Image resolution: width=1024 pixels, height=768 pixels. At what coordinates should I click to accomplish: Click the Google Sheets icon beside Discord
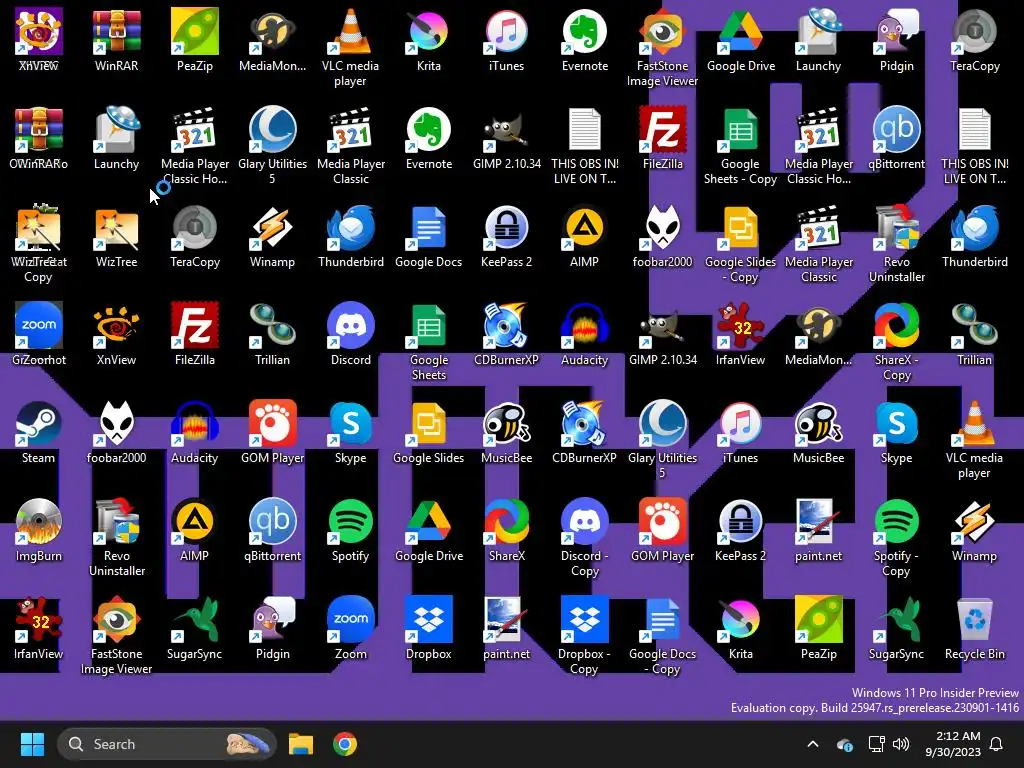point(428,342)
